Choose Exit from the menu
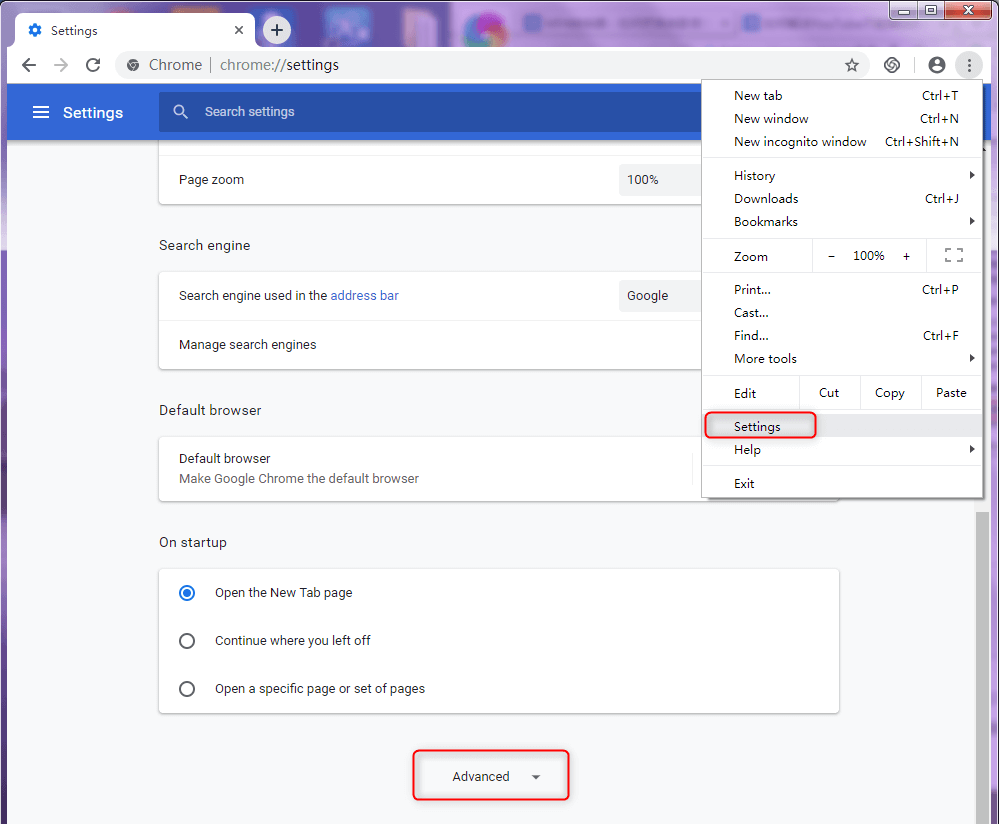This screenshot has height=824, width=999. [842, 483]
